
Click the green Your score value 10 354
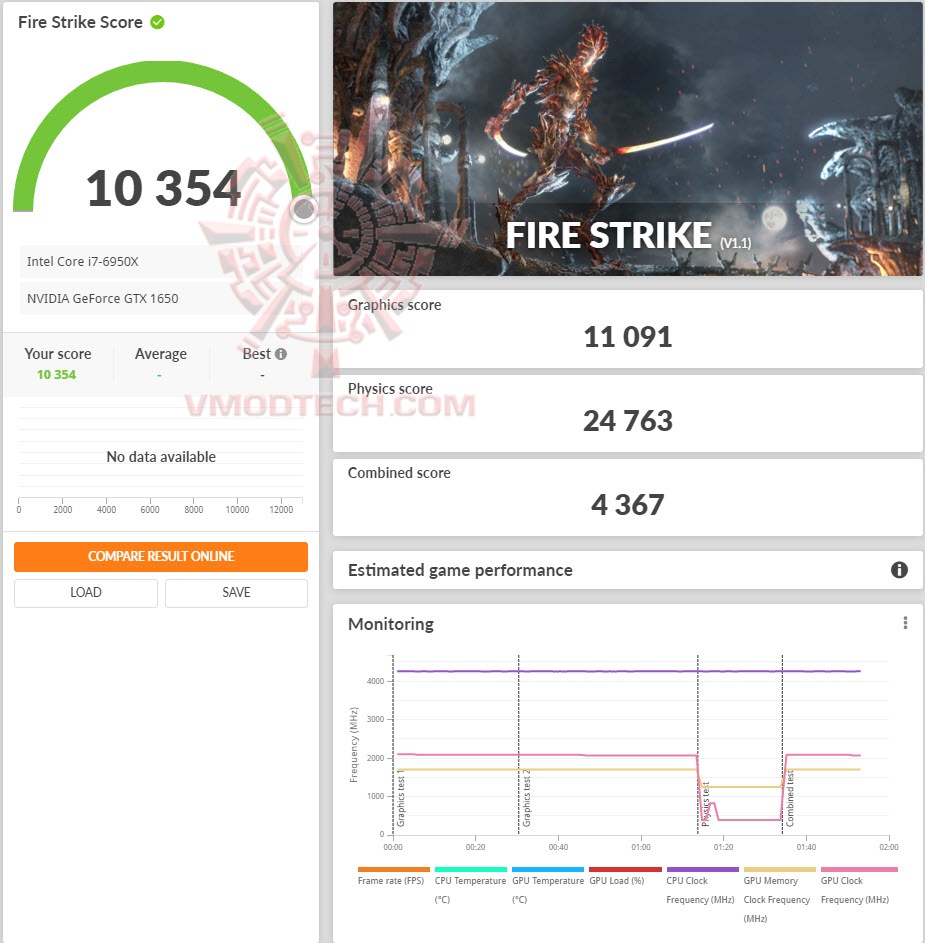(57, 375)
